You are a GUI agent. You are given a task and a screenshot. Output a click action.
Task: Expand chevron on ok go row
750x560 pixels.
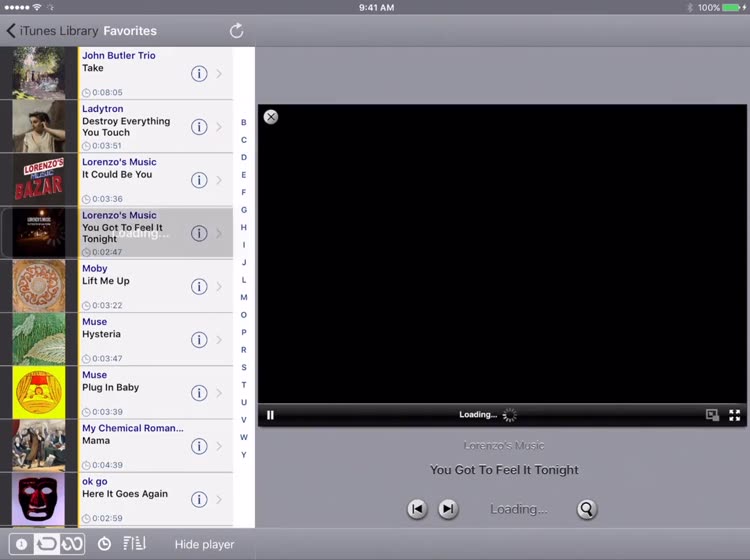pyautogui.click(x=219, y=500)
